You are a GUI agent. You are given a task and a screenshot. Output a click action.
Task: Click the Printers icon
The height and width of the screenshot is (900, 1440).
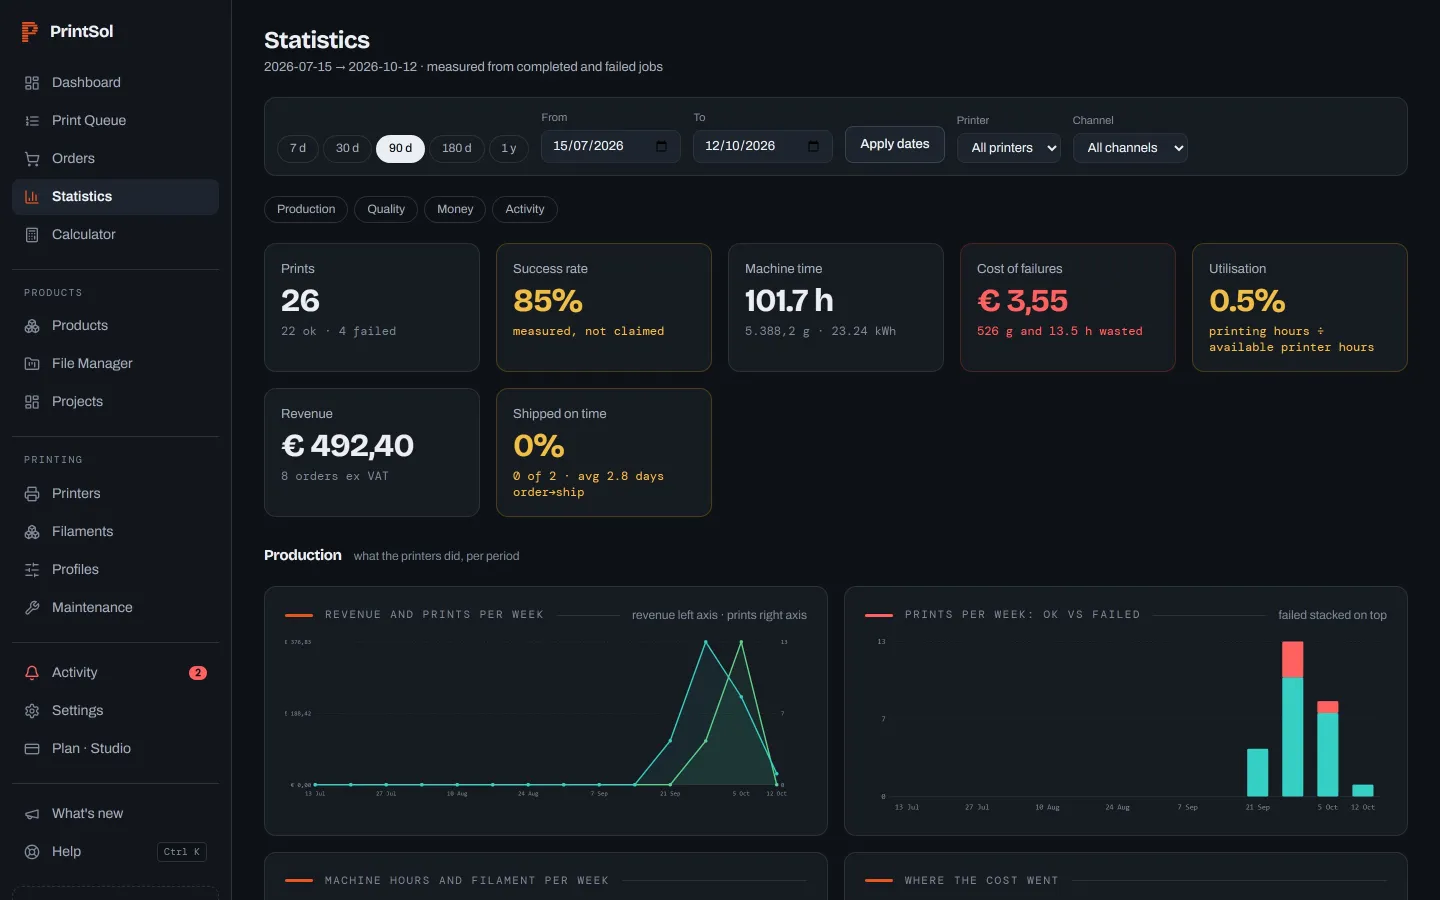32,494
